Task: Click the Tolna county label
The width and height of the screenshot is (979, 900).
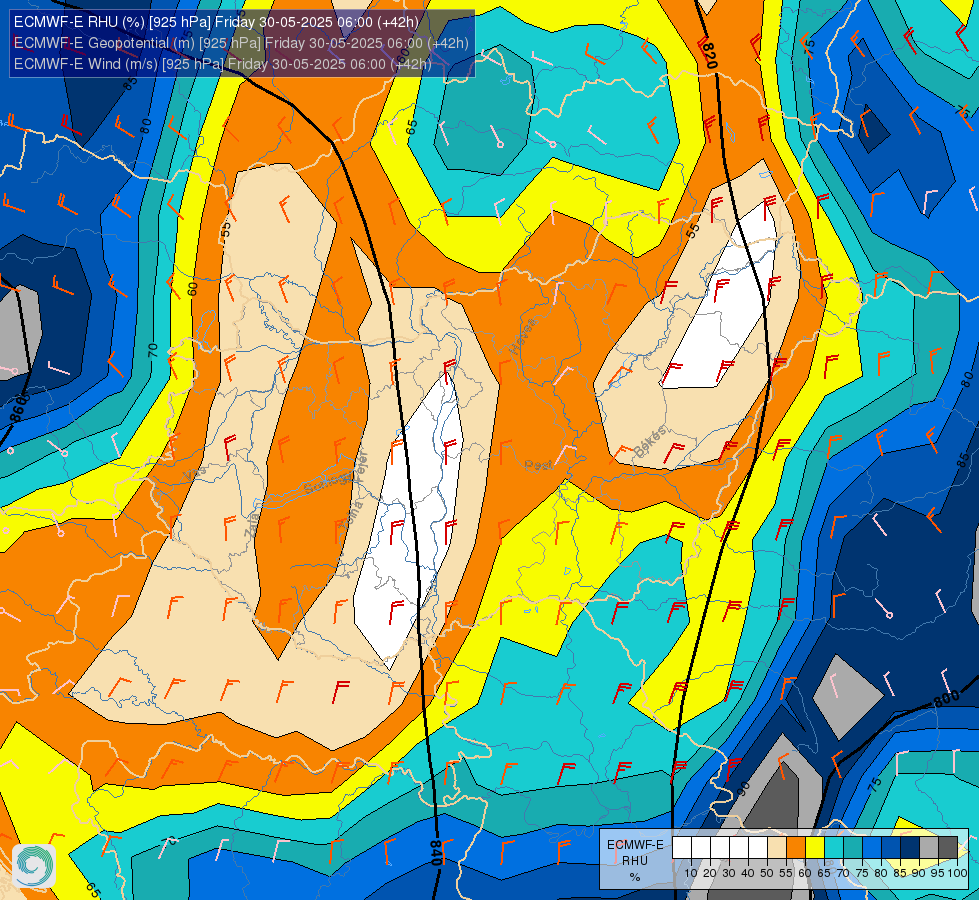Action: pyautogui.click(x=350, y=517)
